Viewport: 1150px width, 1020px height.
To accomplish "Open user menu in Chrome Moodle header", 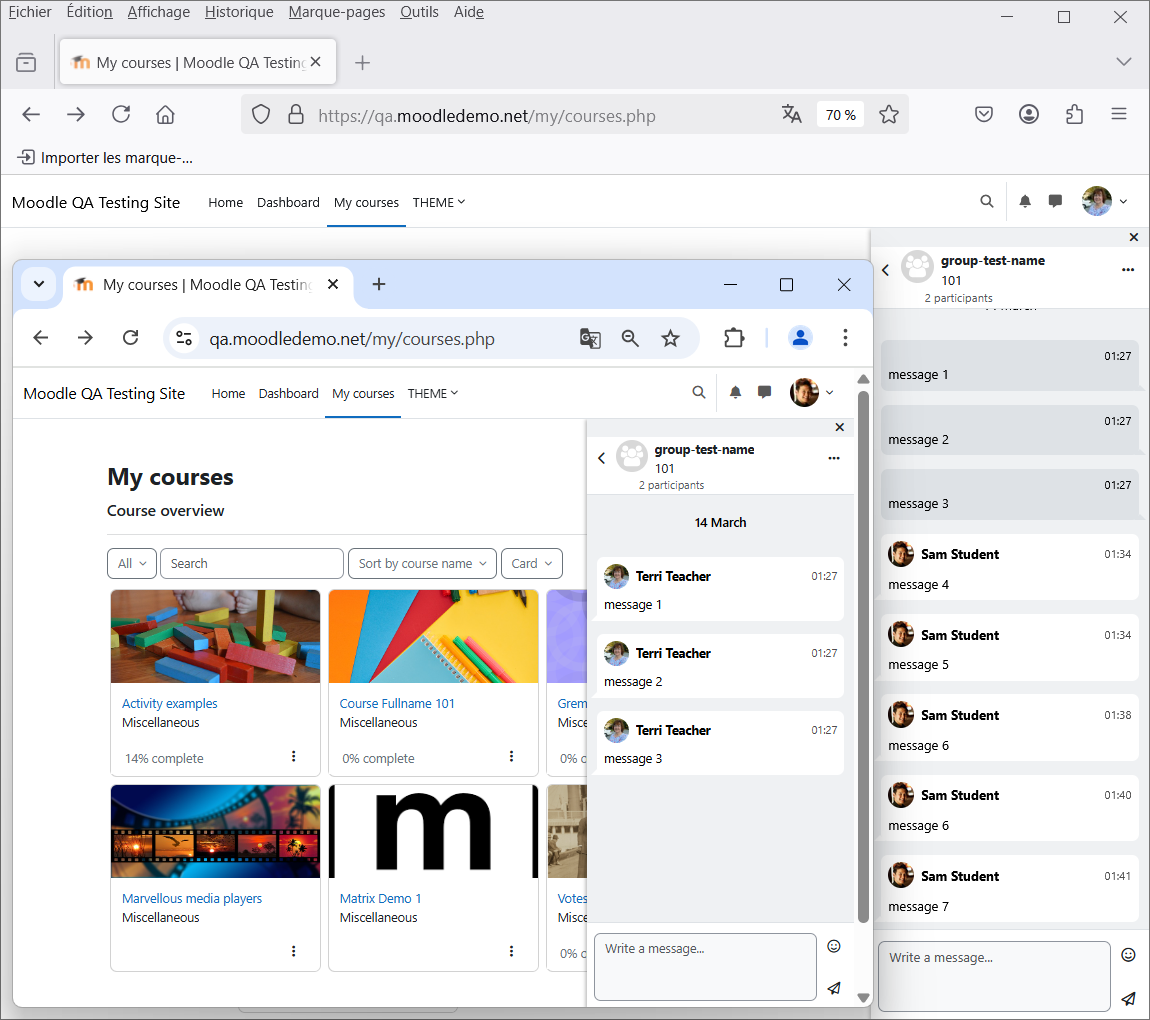I will [x=812, y=392].
